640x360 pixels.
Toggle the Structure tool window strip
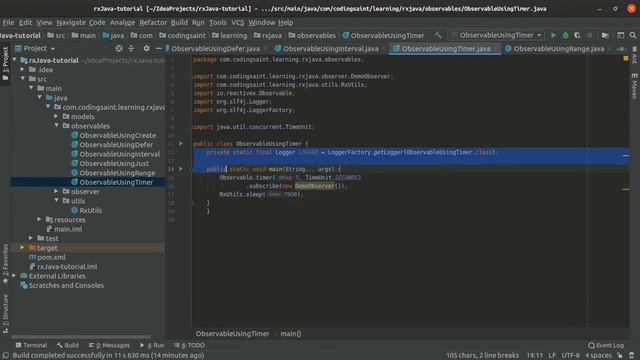point(5,313)
